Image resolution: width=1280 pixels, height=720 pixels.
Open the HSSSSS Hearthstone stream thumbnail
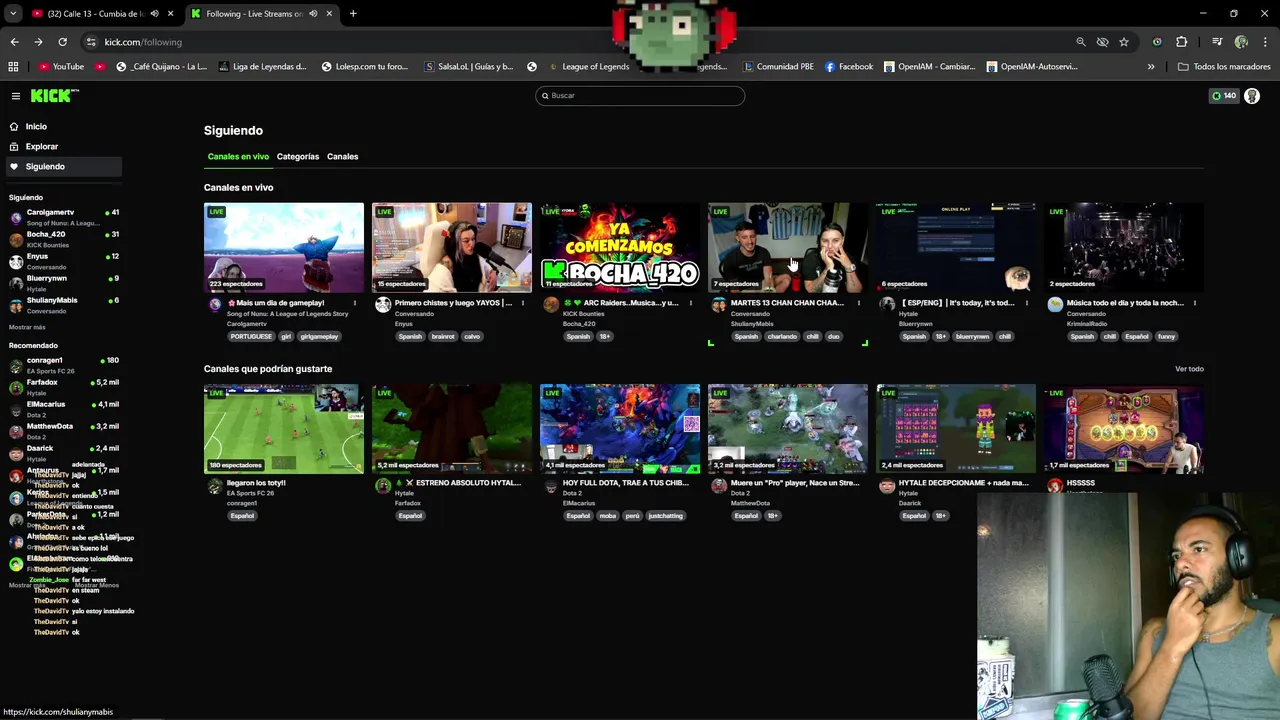pos(1124,429)
